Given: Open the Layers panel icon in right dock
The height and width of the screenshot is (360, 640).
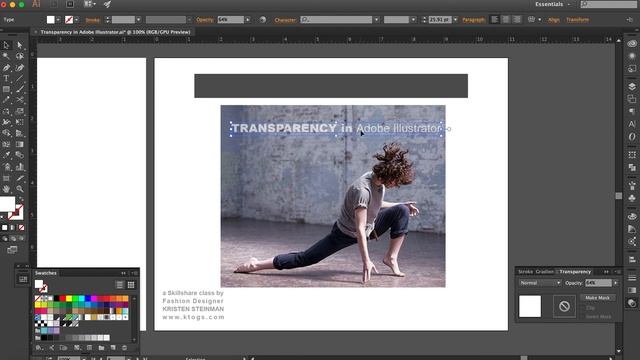Looking at the screenshot, I should click(632, 86).
